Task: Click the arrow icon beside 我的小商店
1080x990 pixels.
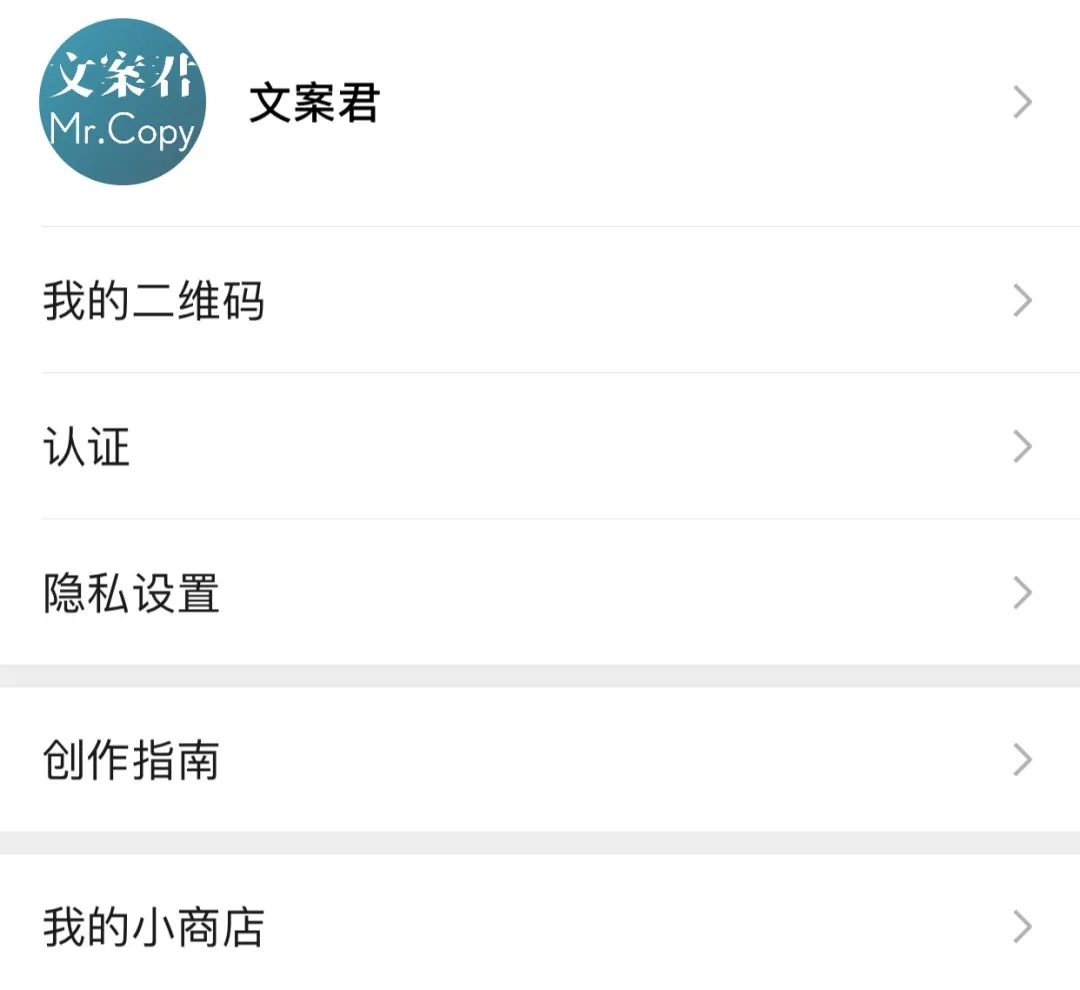Action: coord(1023,927)
